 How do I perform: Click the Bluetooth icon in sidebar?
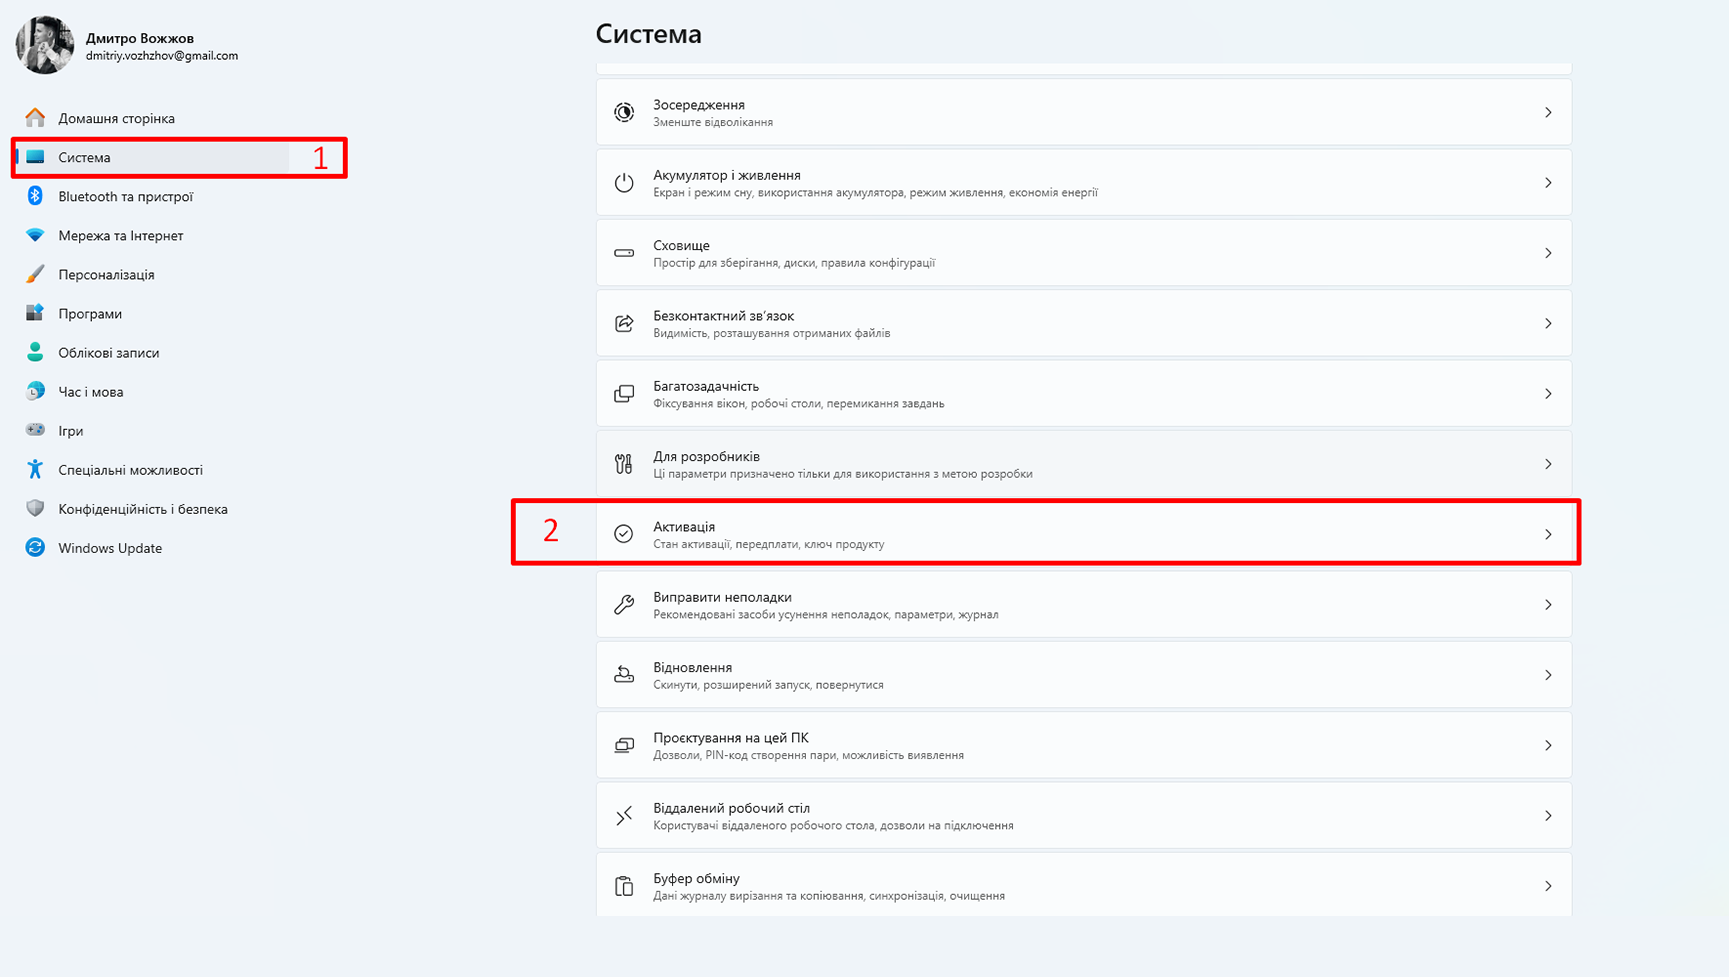click(35, 196)
